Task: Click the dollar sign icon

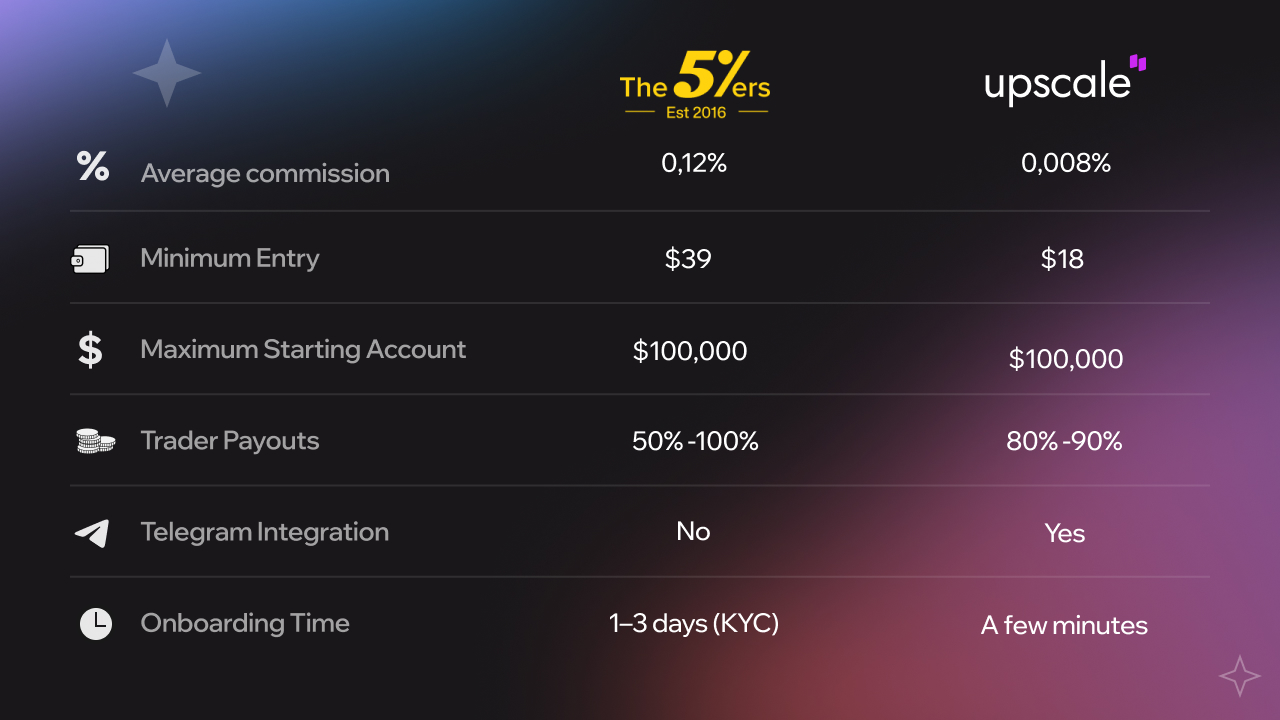Action: coord(90,350)
